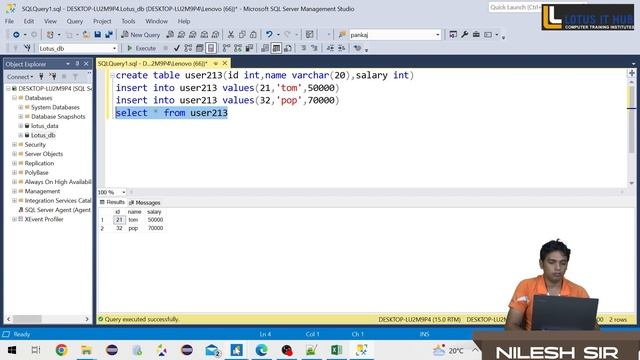Click the Comment out selected lines icon

(x=303, y=48)
